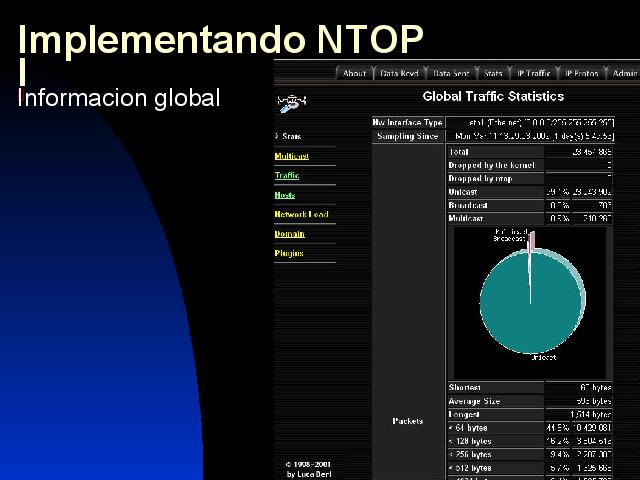
Task: Open the Data Sent tab
Action: pos(451,73)
